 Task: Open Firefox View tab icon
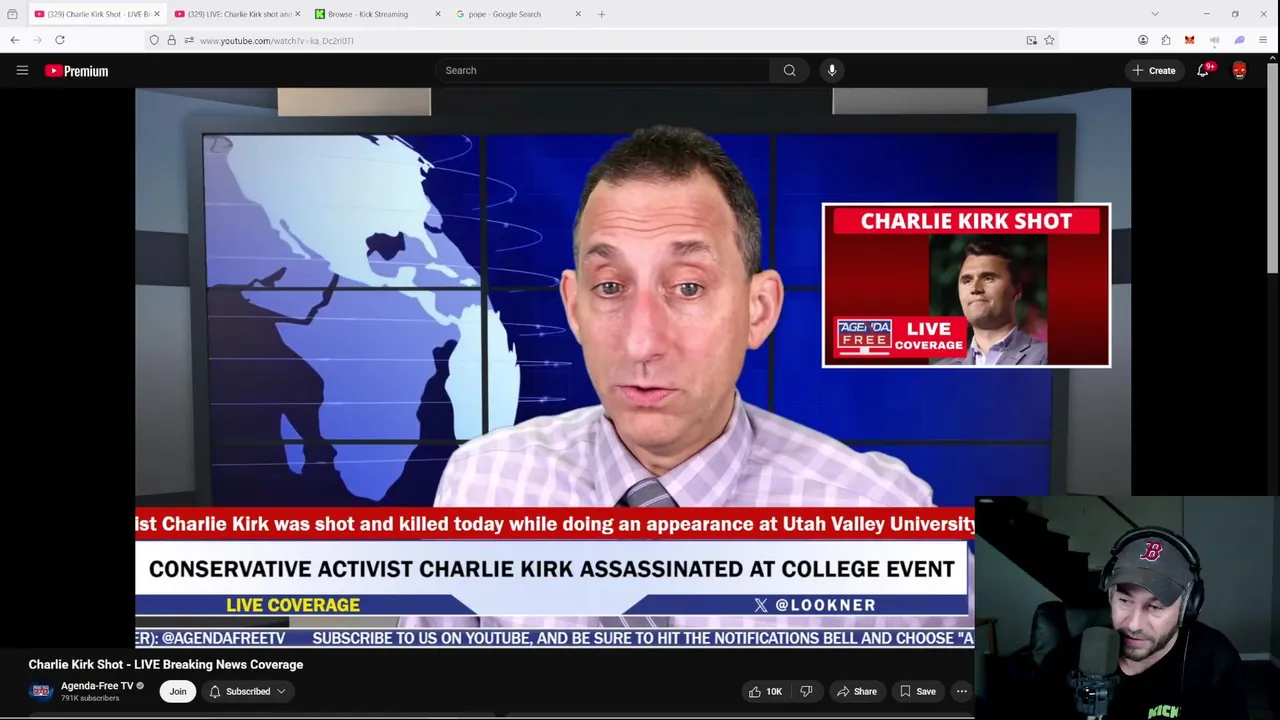click(12, 14)
